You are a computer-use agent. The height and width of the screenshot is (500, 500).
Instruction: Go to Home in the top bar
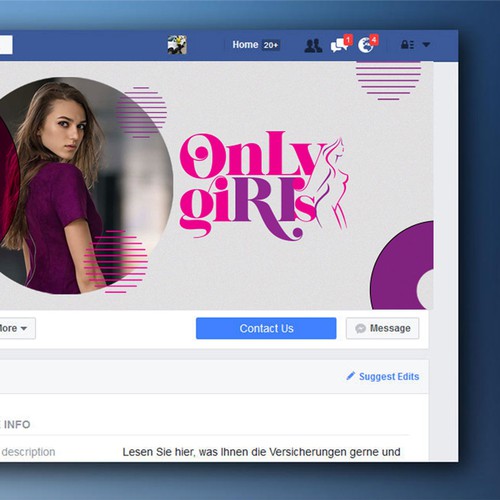pyautogui.click(x=245, y=45)
